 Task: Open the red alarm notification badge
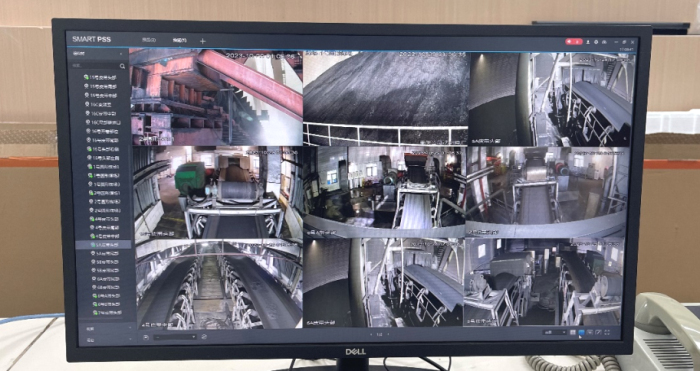(574, 42)
